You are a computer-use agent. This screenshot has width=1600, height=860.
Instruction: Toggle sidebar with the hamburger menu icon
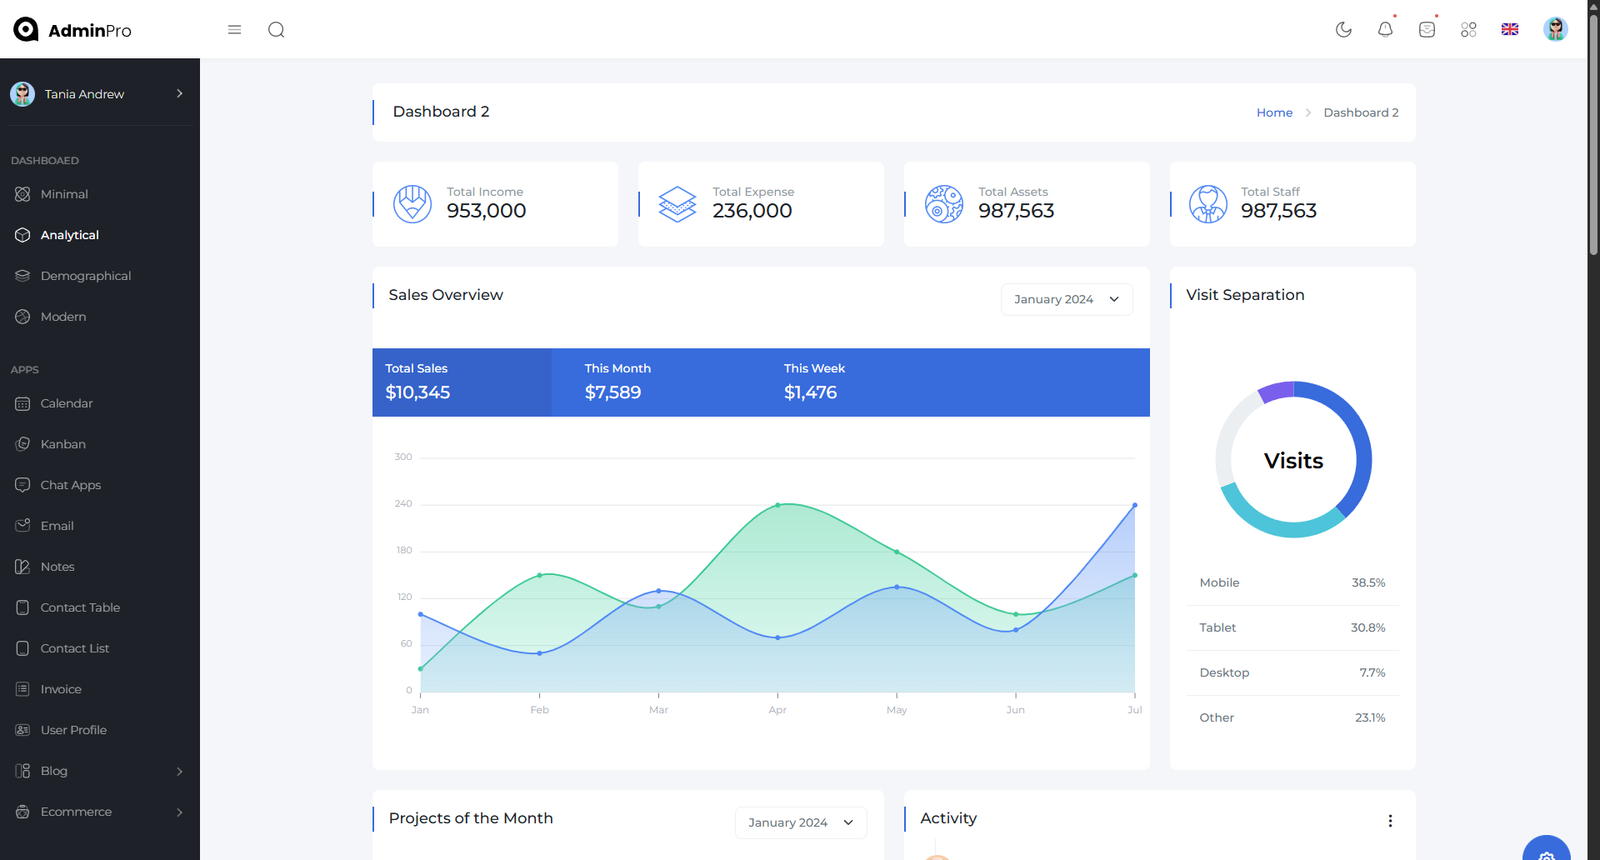(235, 30)
